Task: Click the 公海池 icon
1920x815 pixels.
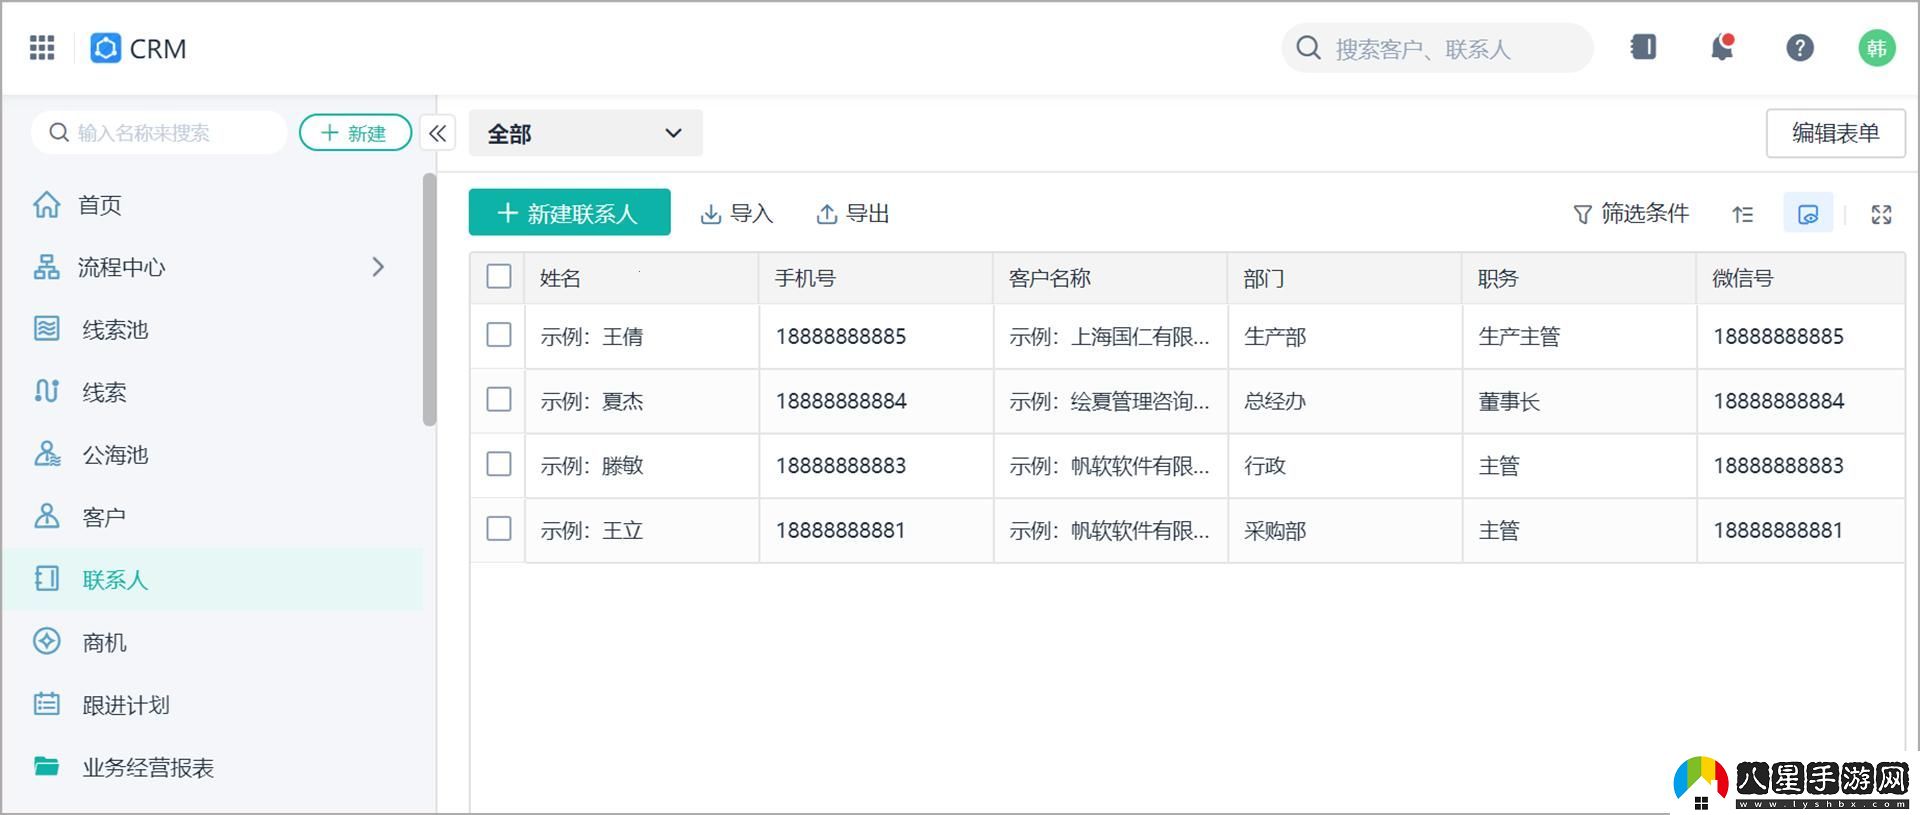Action: [47, 454]
